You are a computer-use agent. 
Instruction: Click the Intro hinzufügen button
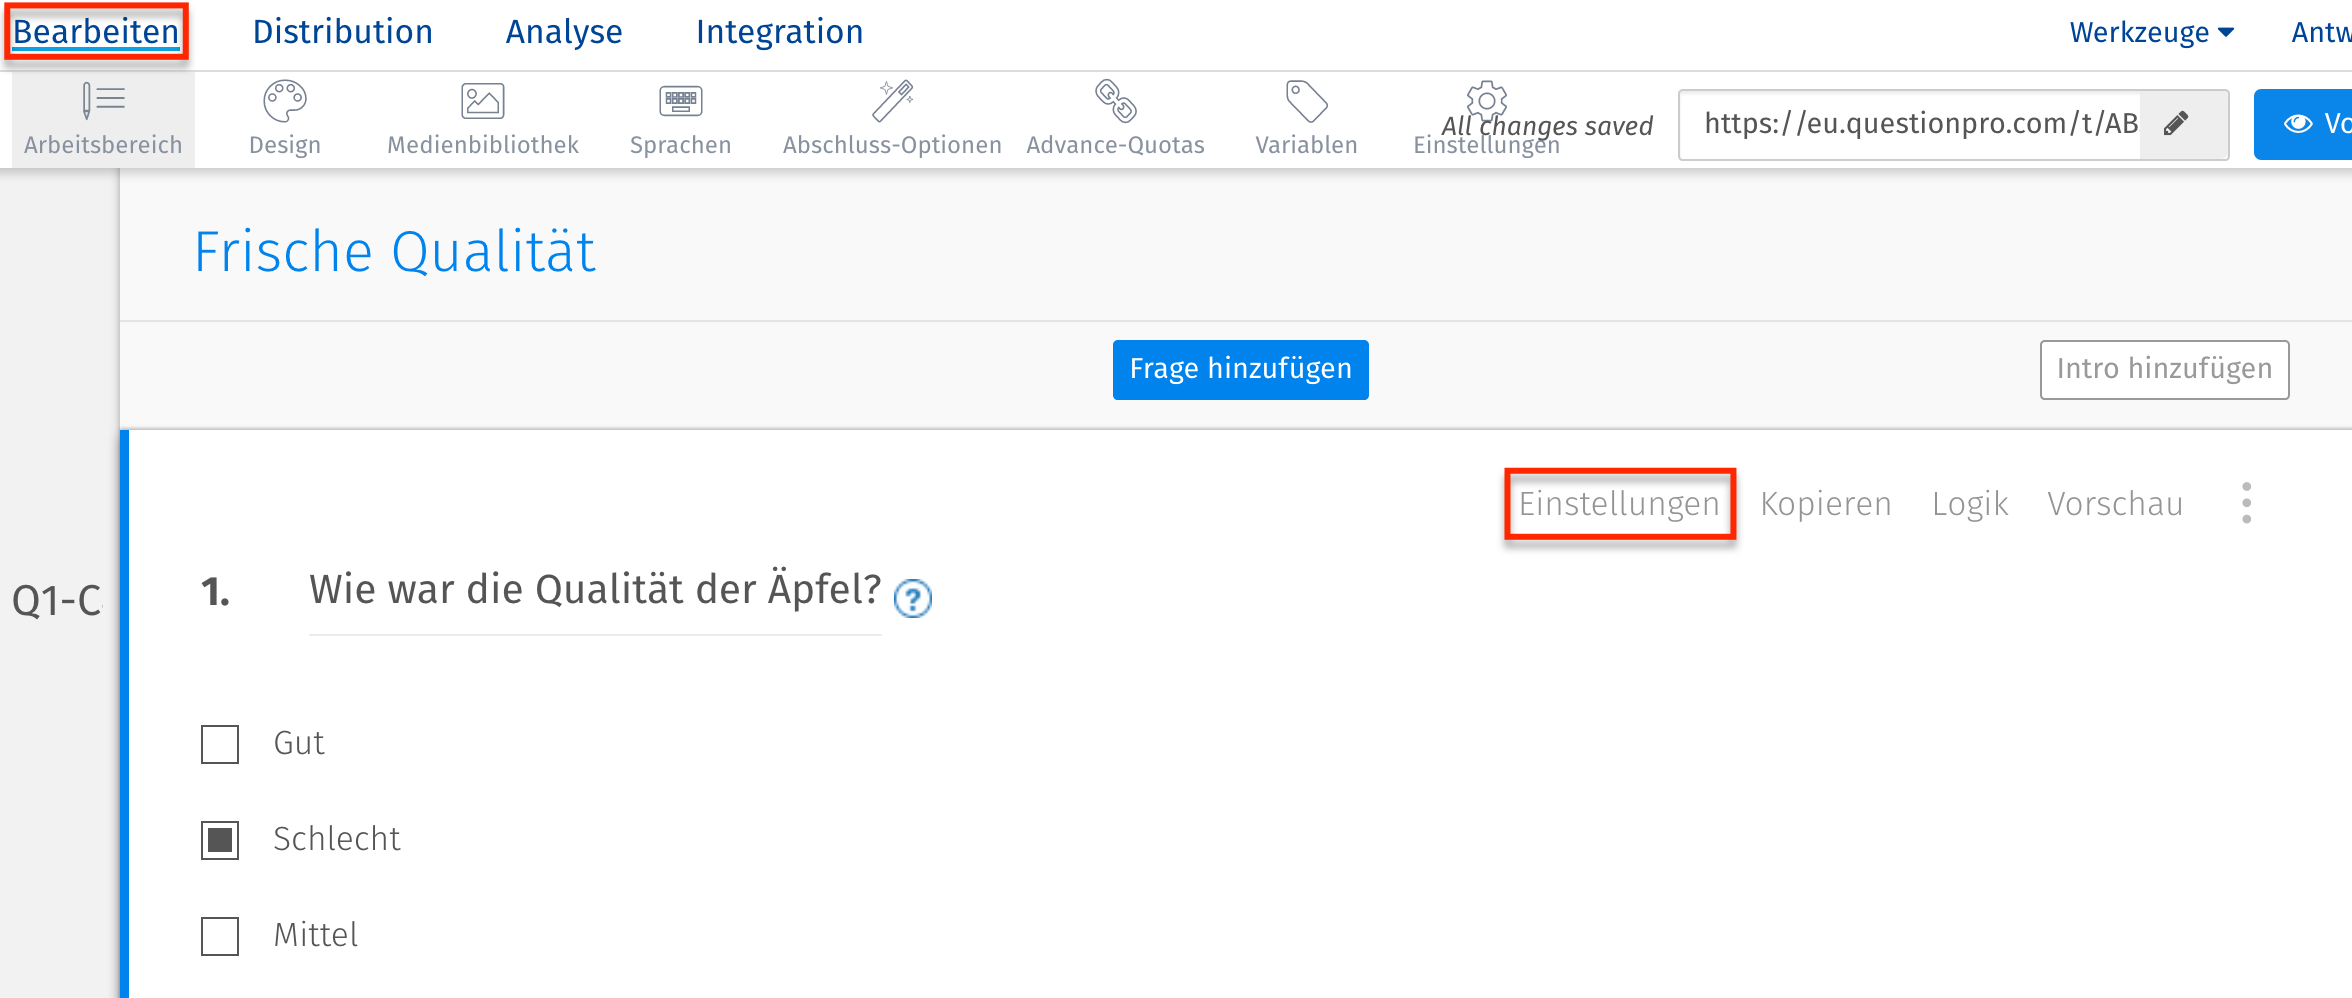click(x=2164, y=369)
